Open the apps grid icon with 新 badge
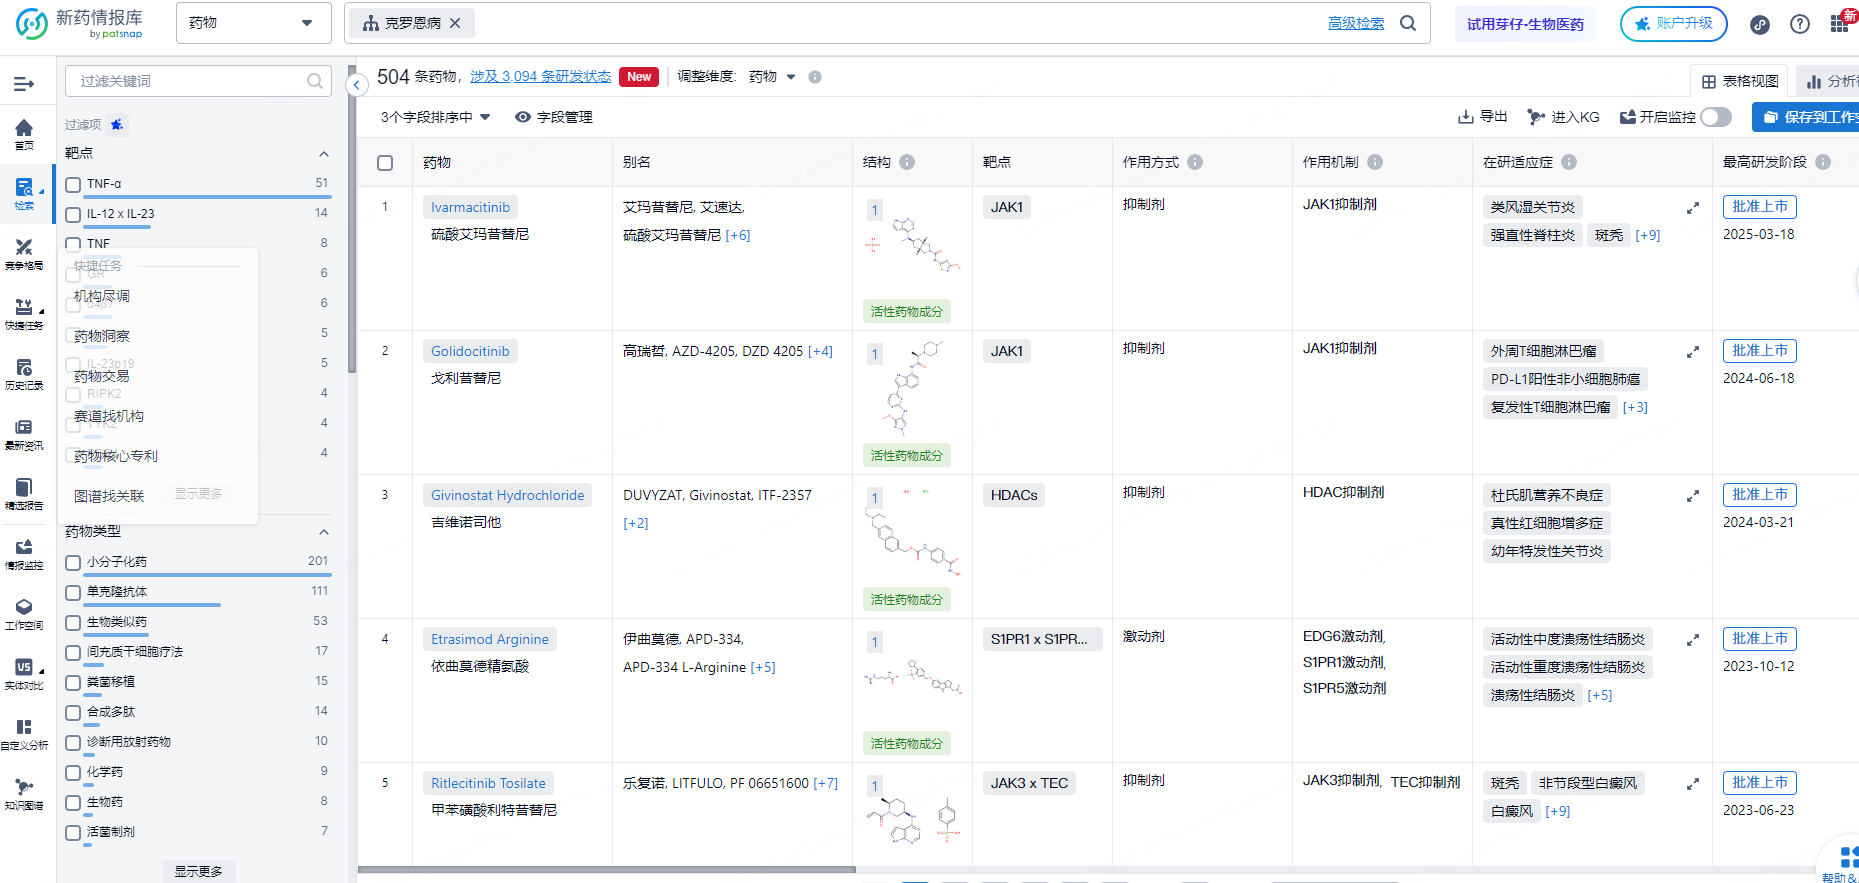The height and width of the screenshot is (883, 1859). [1840, 23]
